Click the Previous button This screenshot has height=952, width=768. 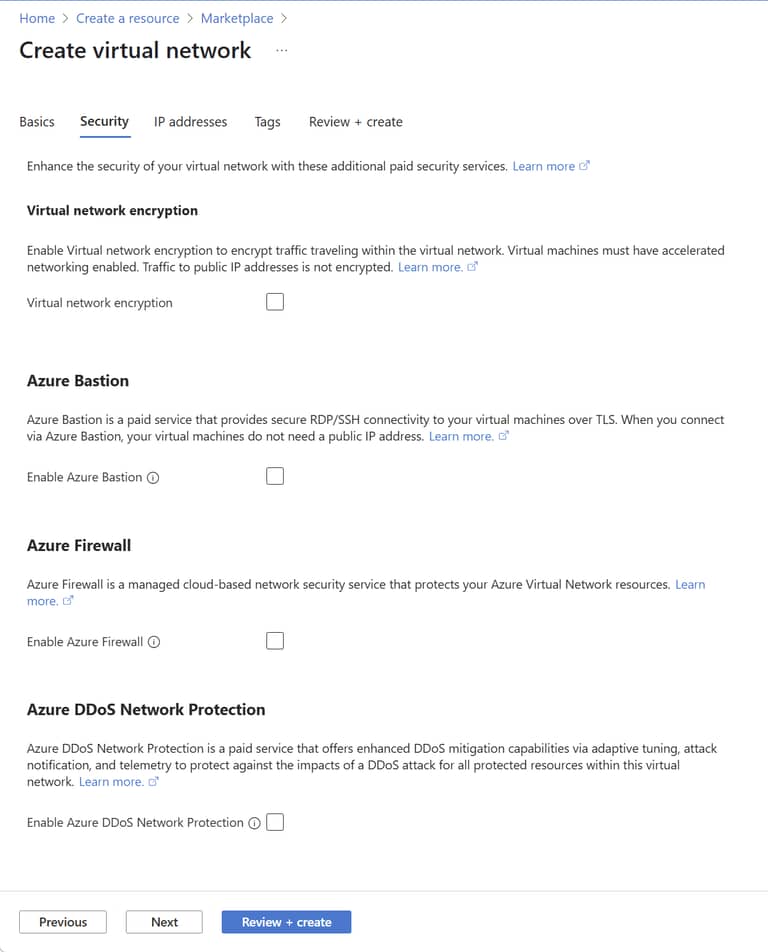pyautogui.click(x=63, y=921)
